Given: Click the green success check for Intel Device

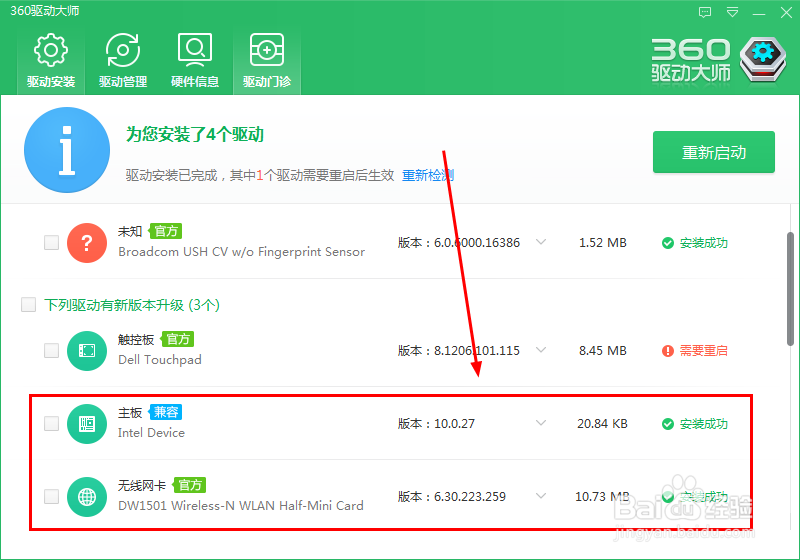Looking at the screenshot, I should pyautogui.click(x=667, y=424).
